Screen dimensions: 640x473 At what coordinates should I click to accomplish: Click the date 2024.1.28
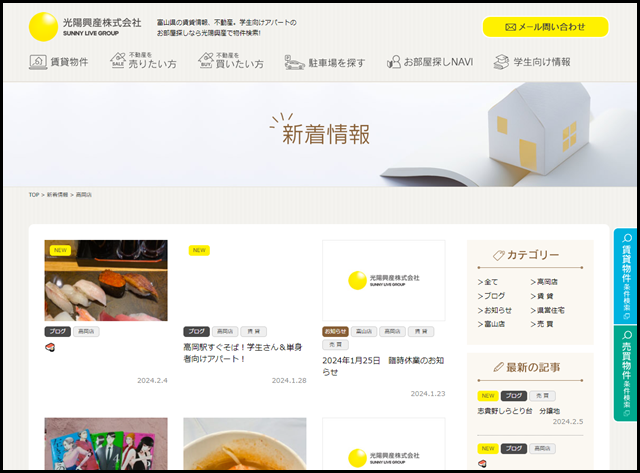289,380
